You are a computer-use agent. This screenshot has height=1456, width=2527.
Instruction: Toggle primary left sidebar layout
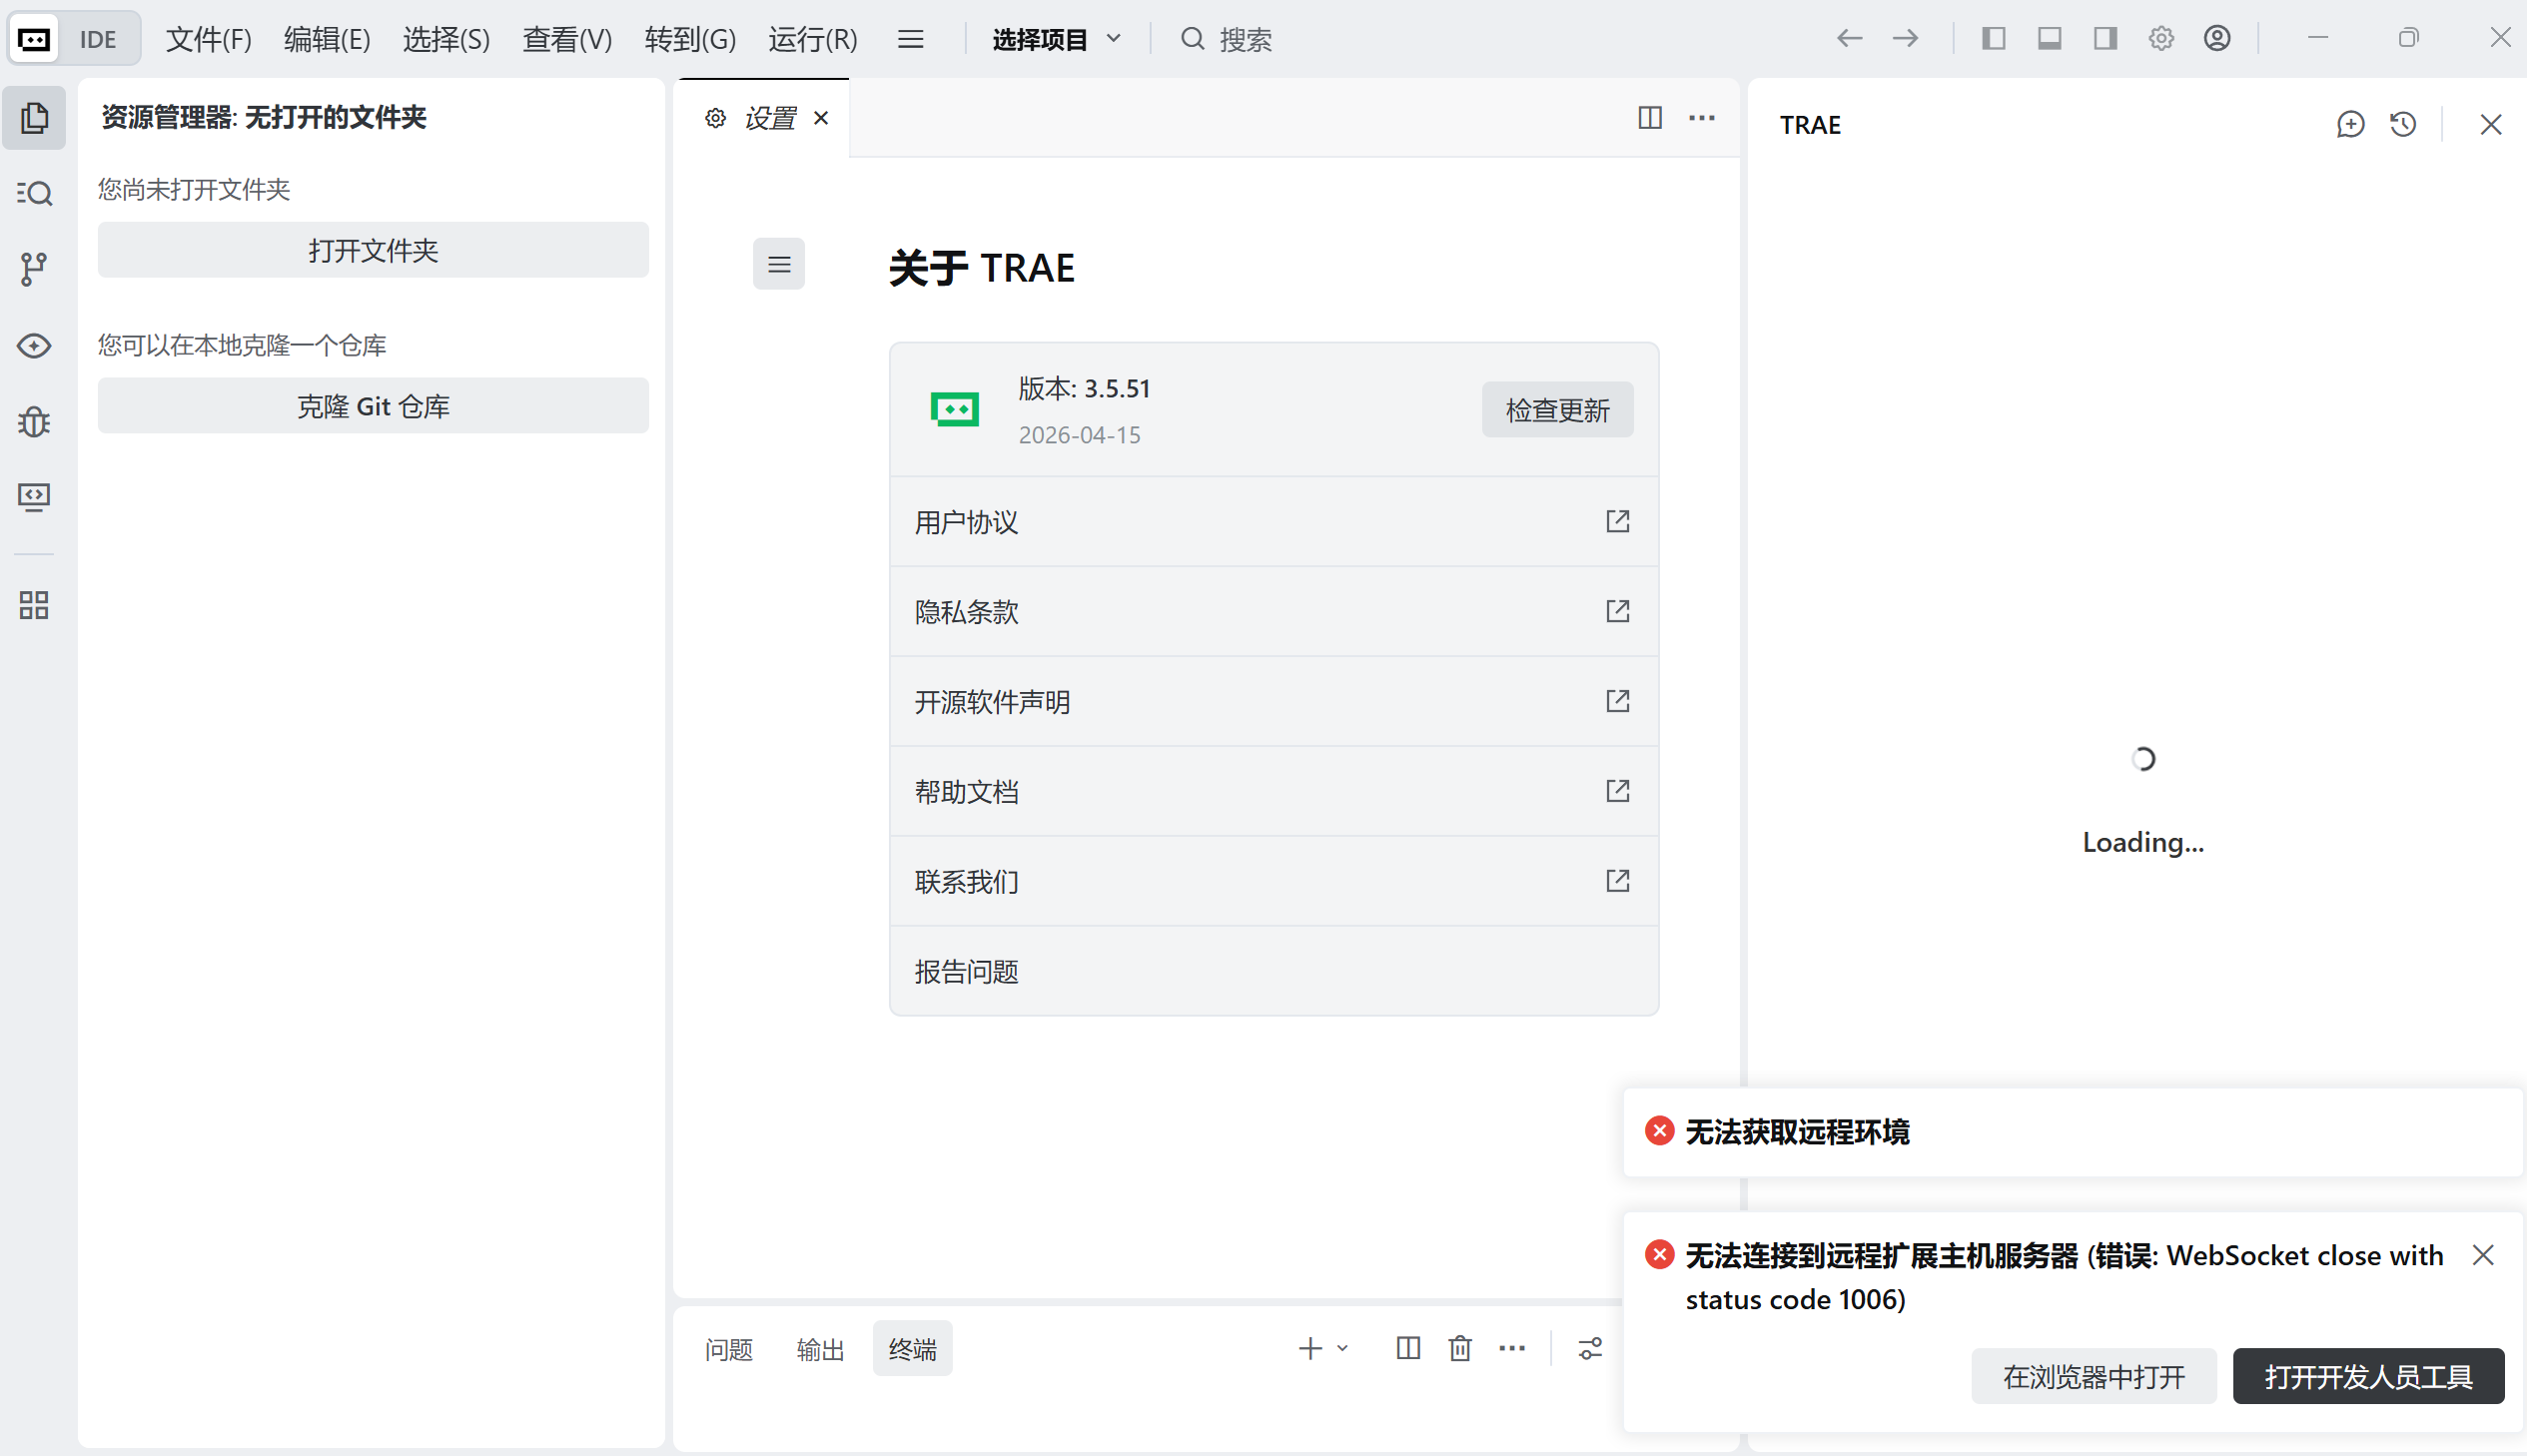[1993, 39]
